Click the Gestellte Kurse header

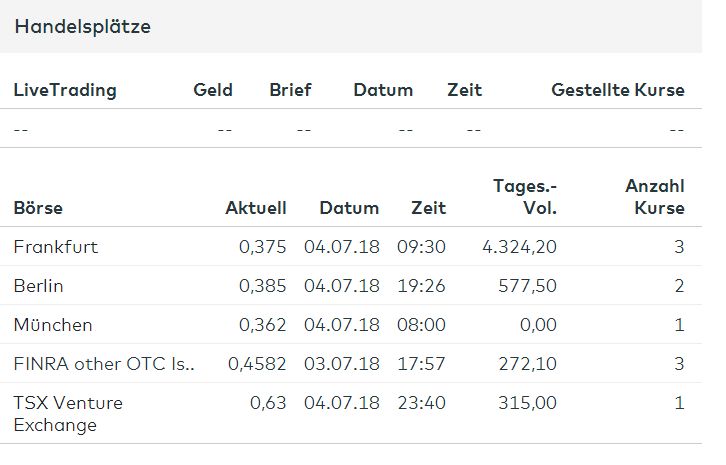click(x=618, y=90)
